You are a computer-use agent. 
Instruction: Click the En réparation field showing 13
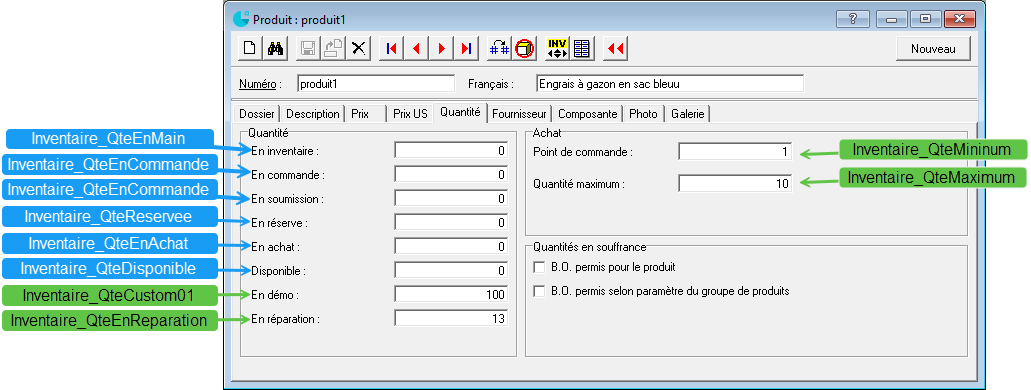tap(451, 318)
